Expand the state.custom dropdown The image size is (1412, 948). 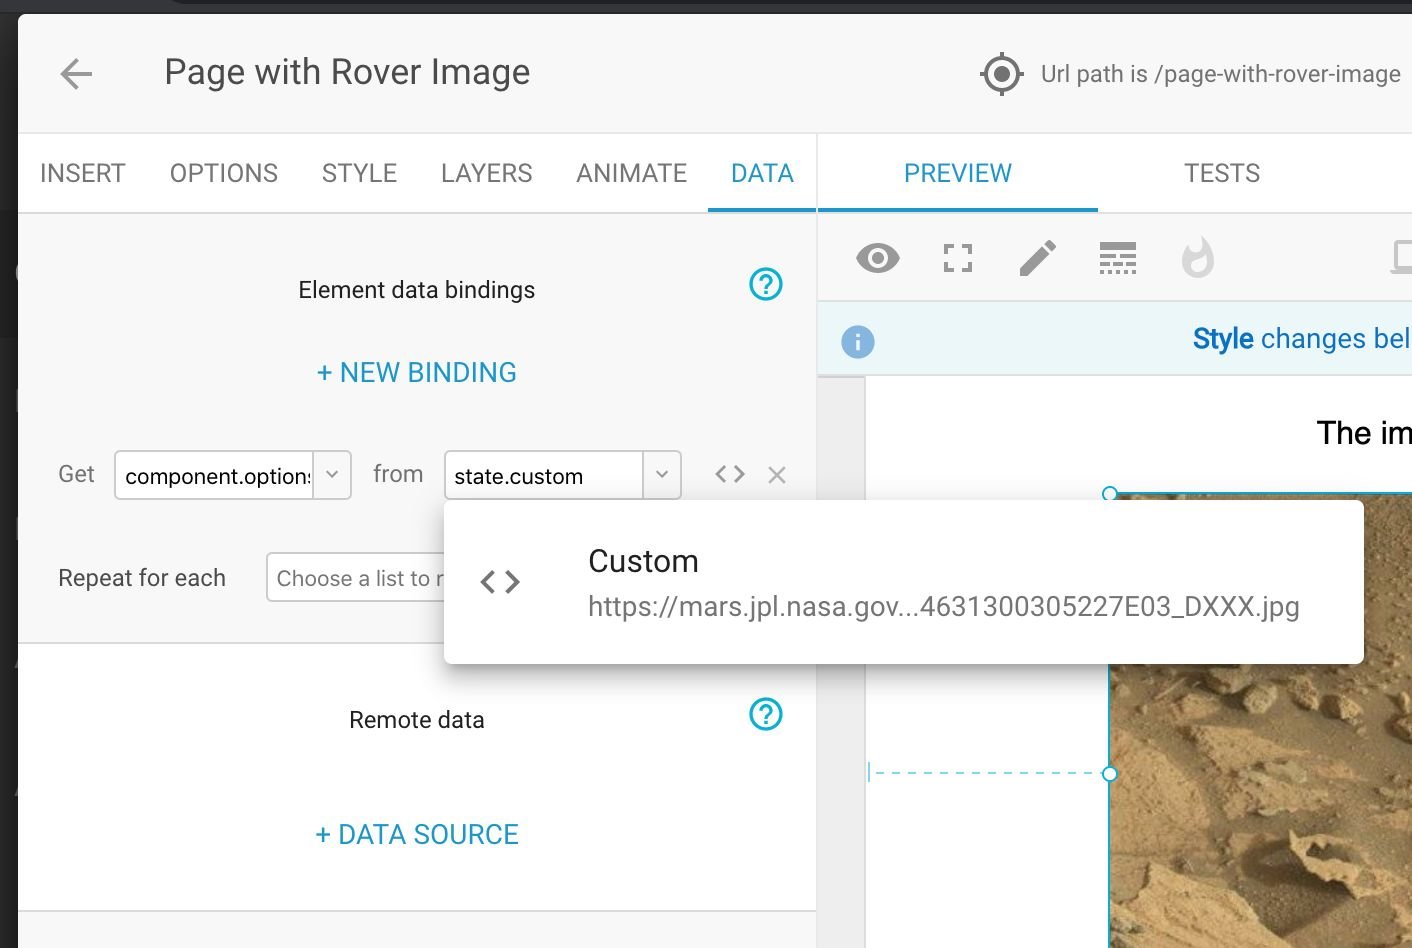(x=661, y=475)
